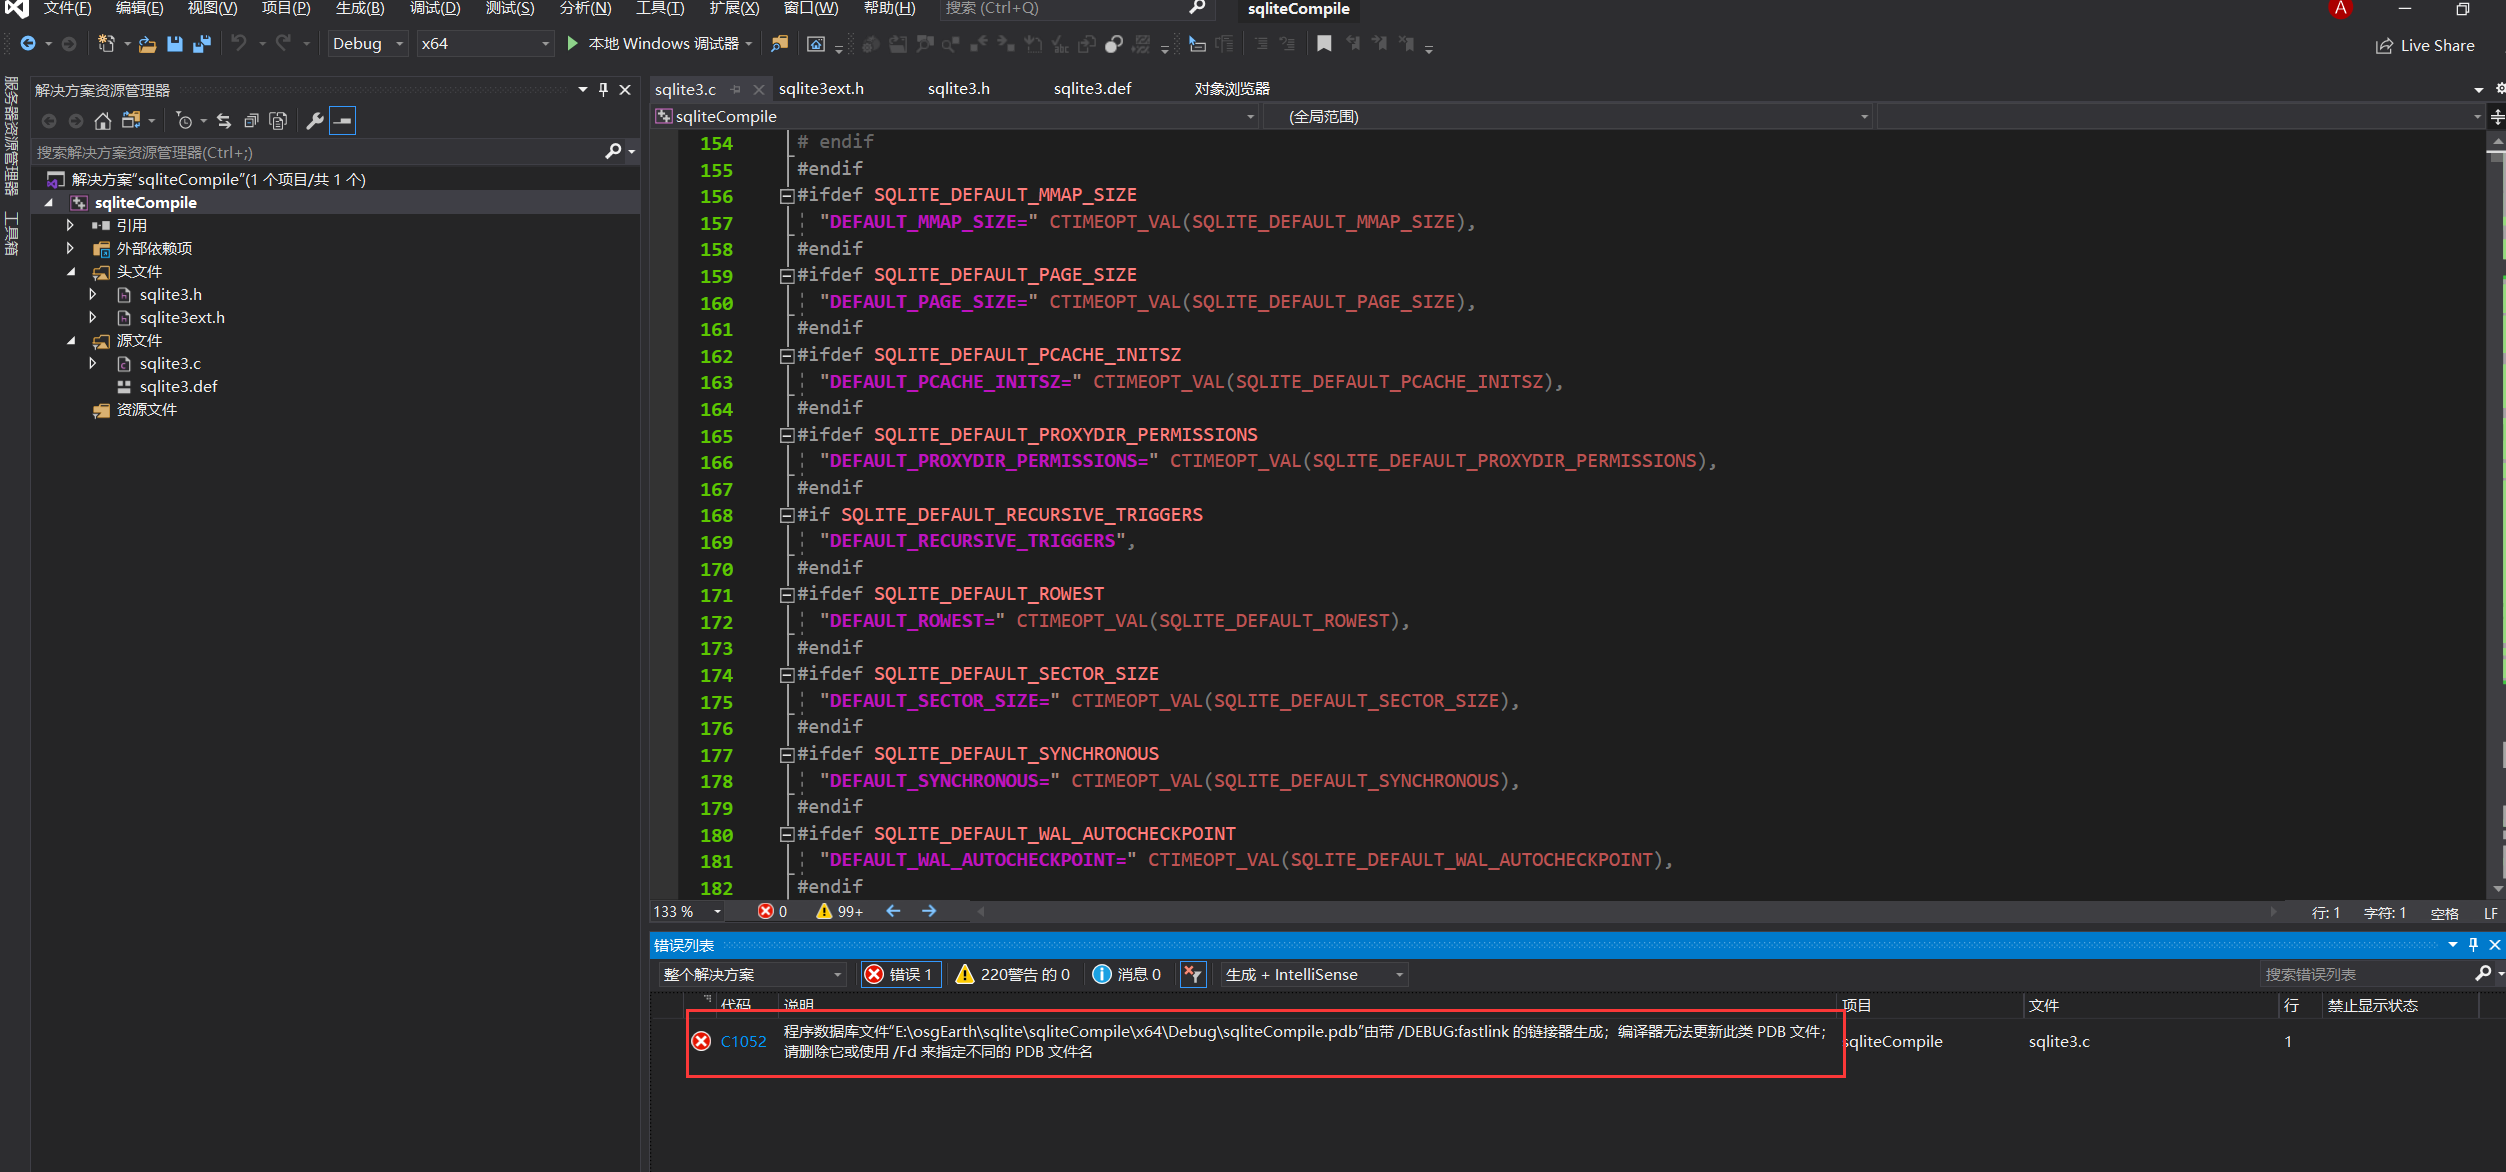2506x1172 pixels.
Task: Click the Undo icon on the toolbar
Action: pyautogui.click(x=238, y=43)
